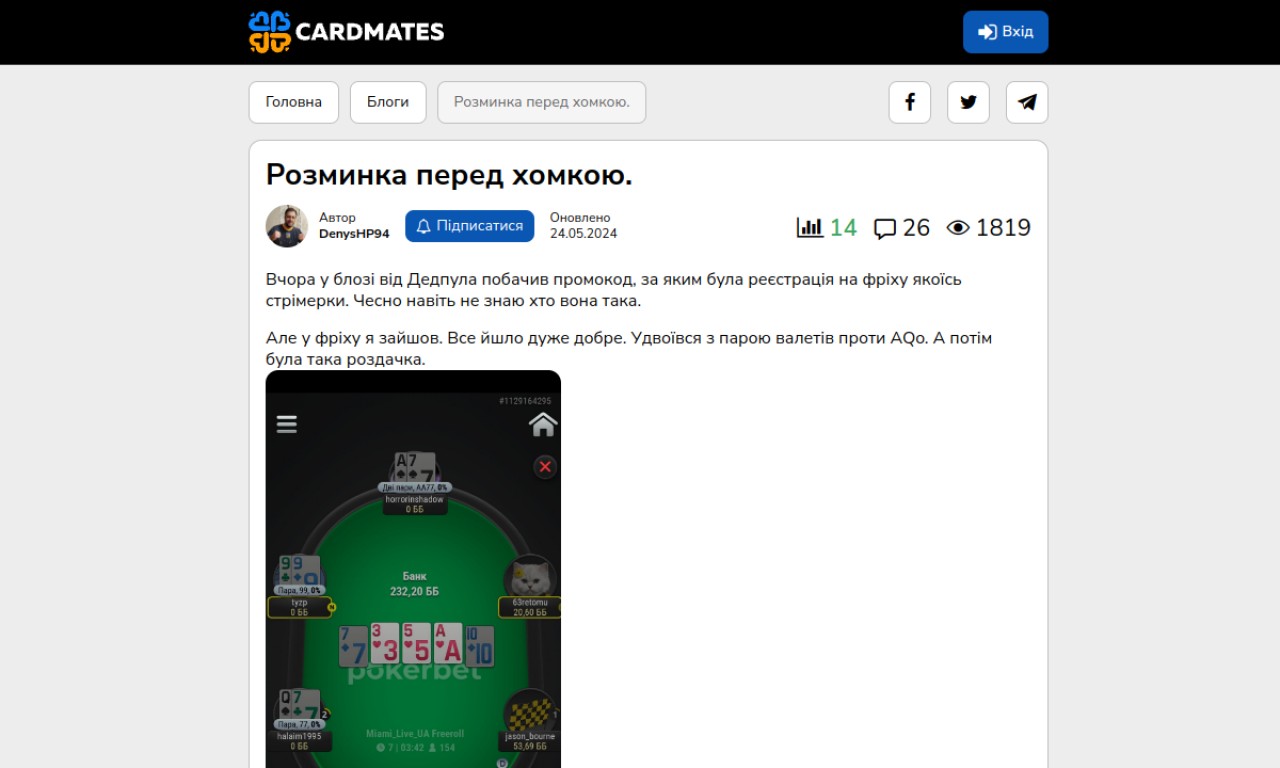The height and width of the screenshot is (768, 1280).
Task: Open Блоги breadcrumb
Action: 388,102
